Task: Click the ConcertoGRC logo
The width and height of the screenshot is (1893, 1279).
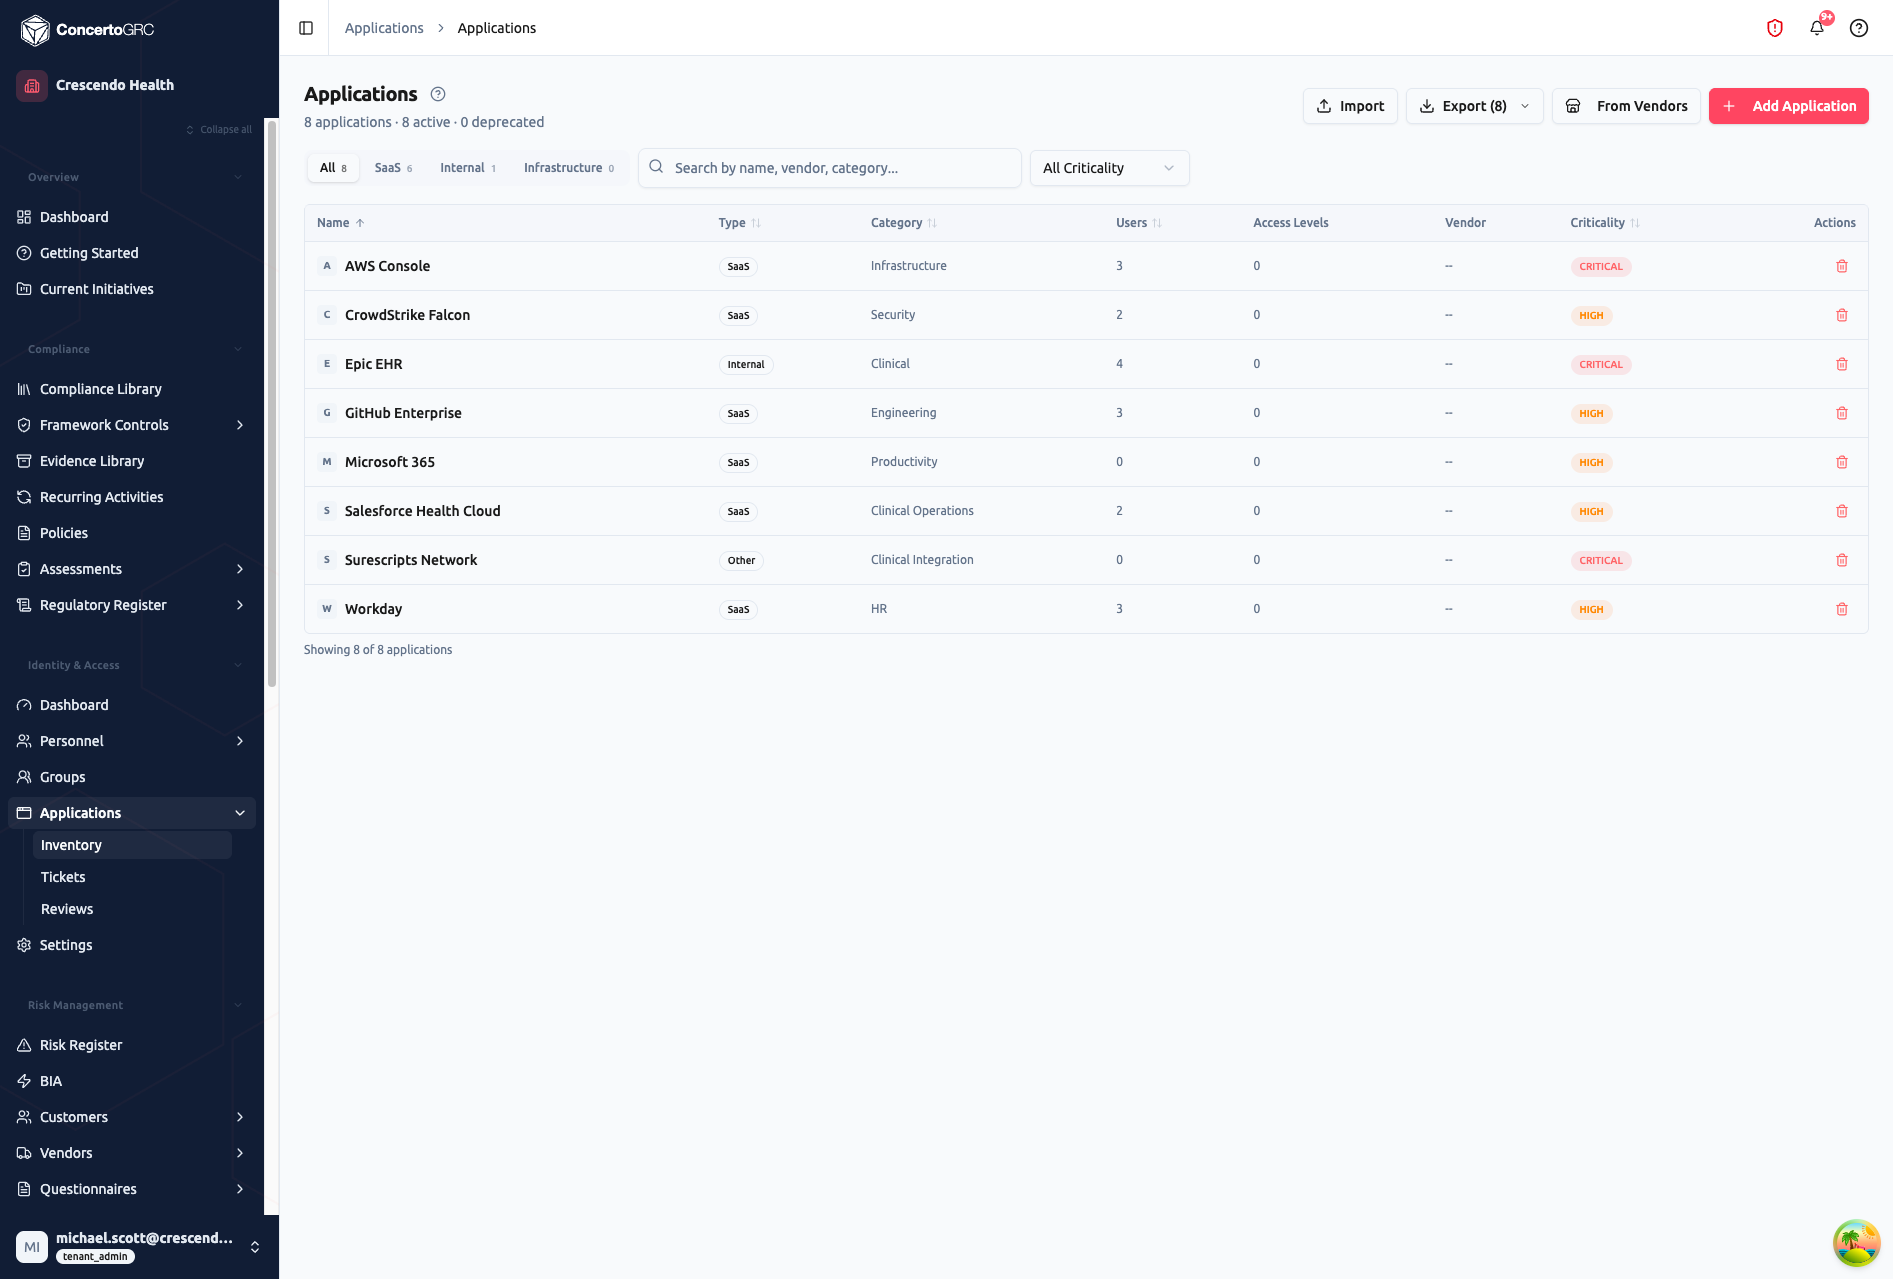Action: pos(87,30)
